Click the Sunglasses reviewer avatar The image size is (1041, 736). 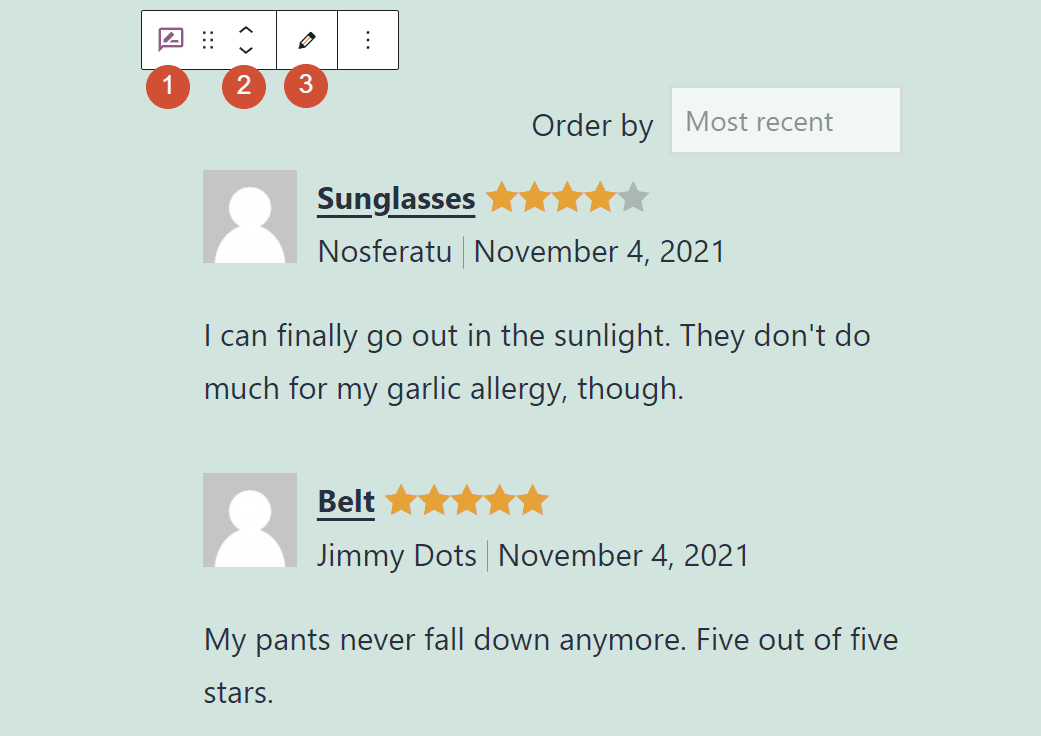[x=250, y=217]
